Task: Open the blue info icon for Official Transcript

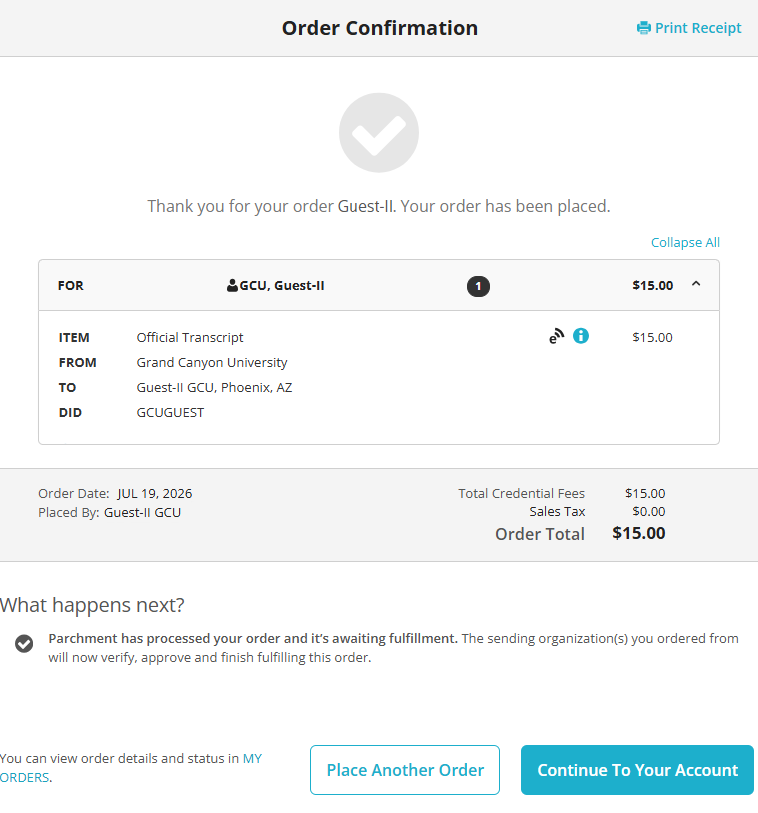Action: pyautogui.click(x=581, y=336)
